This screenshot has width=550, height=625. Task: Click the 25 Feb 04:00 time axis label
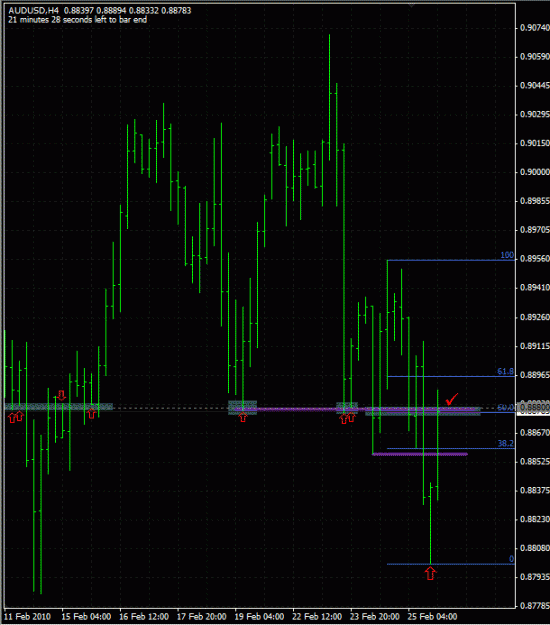click(x=432, y=617)
